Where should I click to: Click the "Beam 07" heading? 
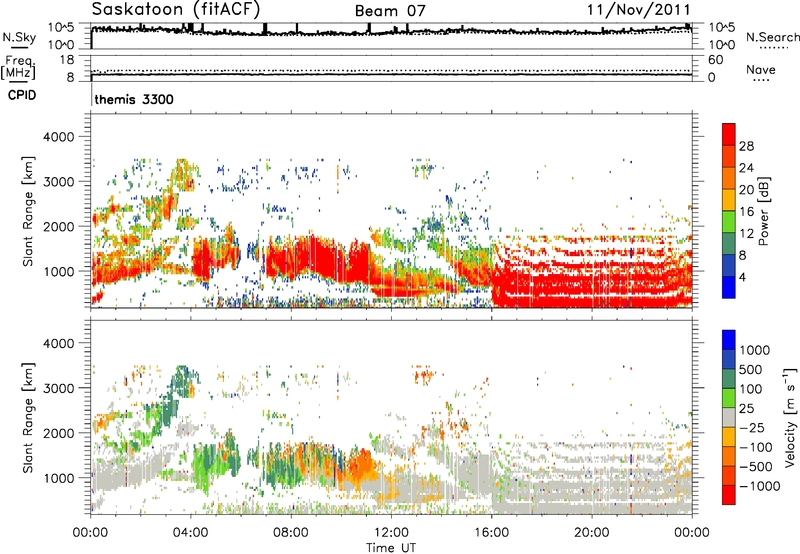pos(390,11)
